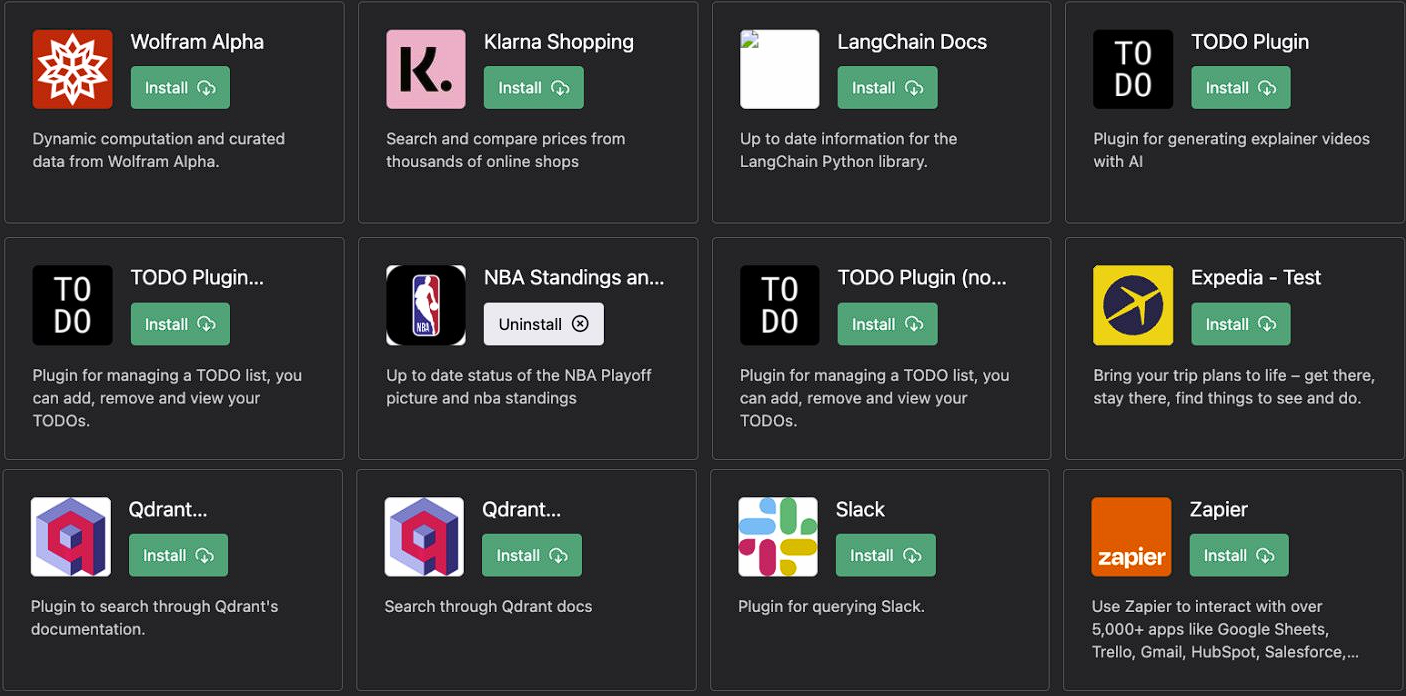The height and width of the screenshot is (696, 1406).
Task: Click the 'Expedia - Test' title
Action: pyautogui.click(x=1256, y=278)
